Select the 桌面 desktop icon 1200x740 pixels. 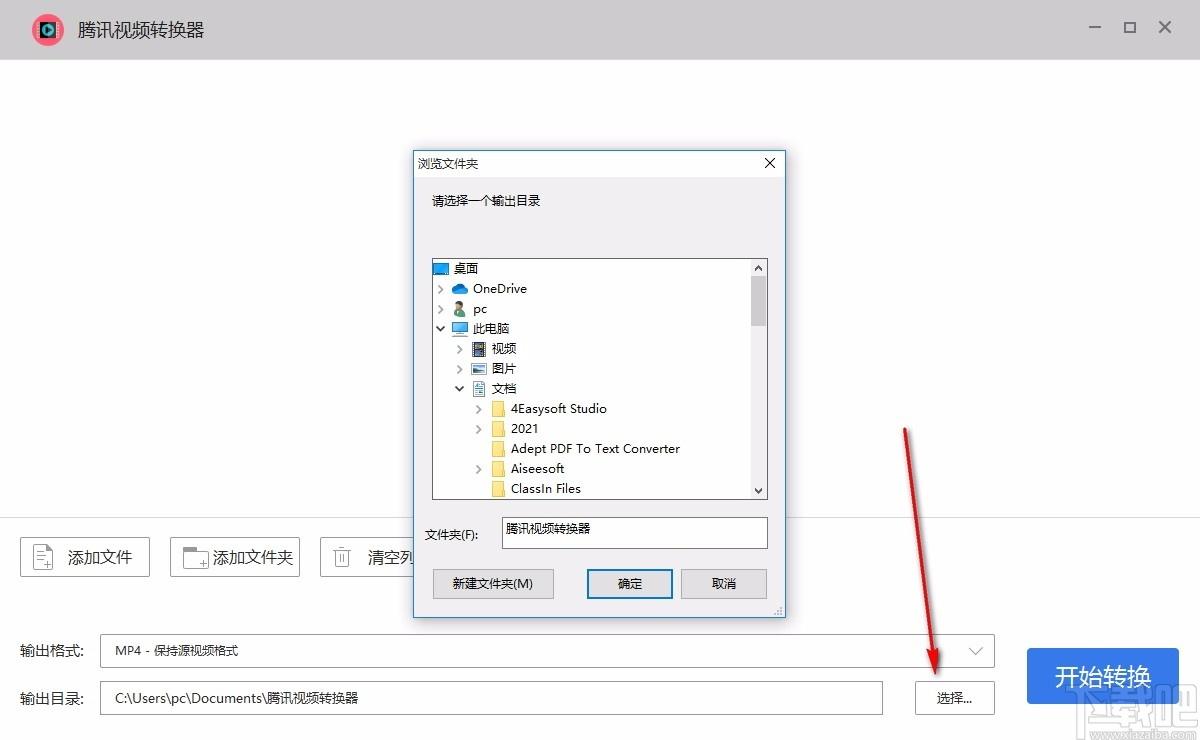pos(441,268)
